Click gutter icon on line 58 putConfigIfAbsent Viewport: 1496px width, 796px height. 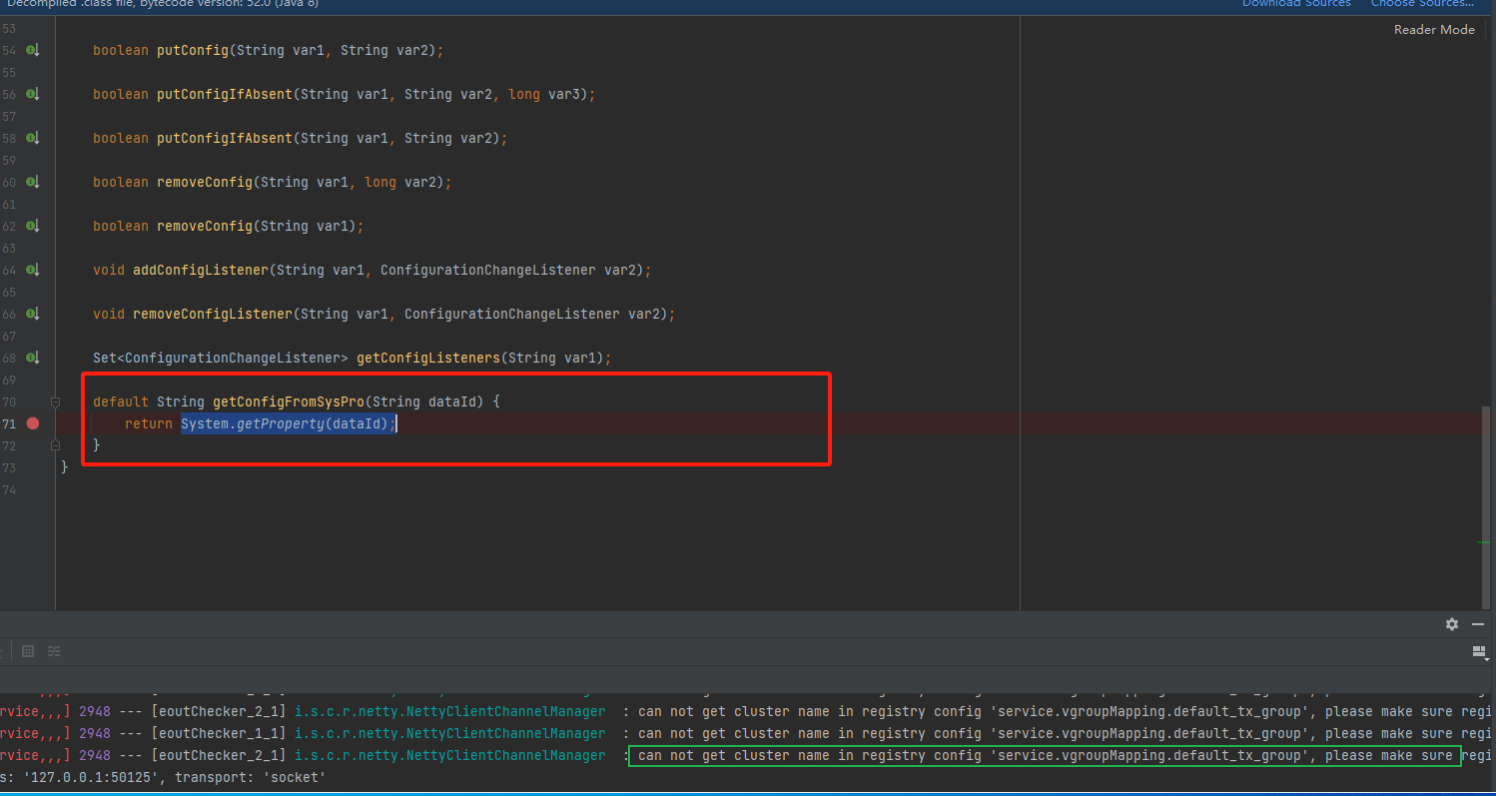point(32,138)
